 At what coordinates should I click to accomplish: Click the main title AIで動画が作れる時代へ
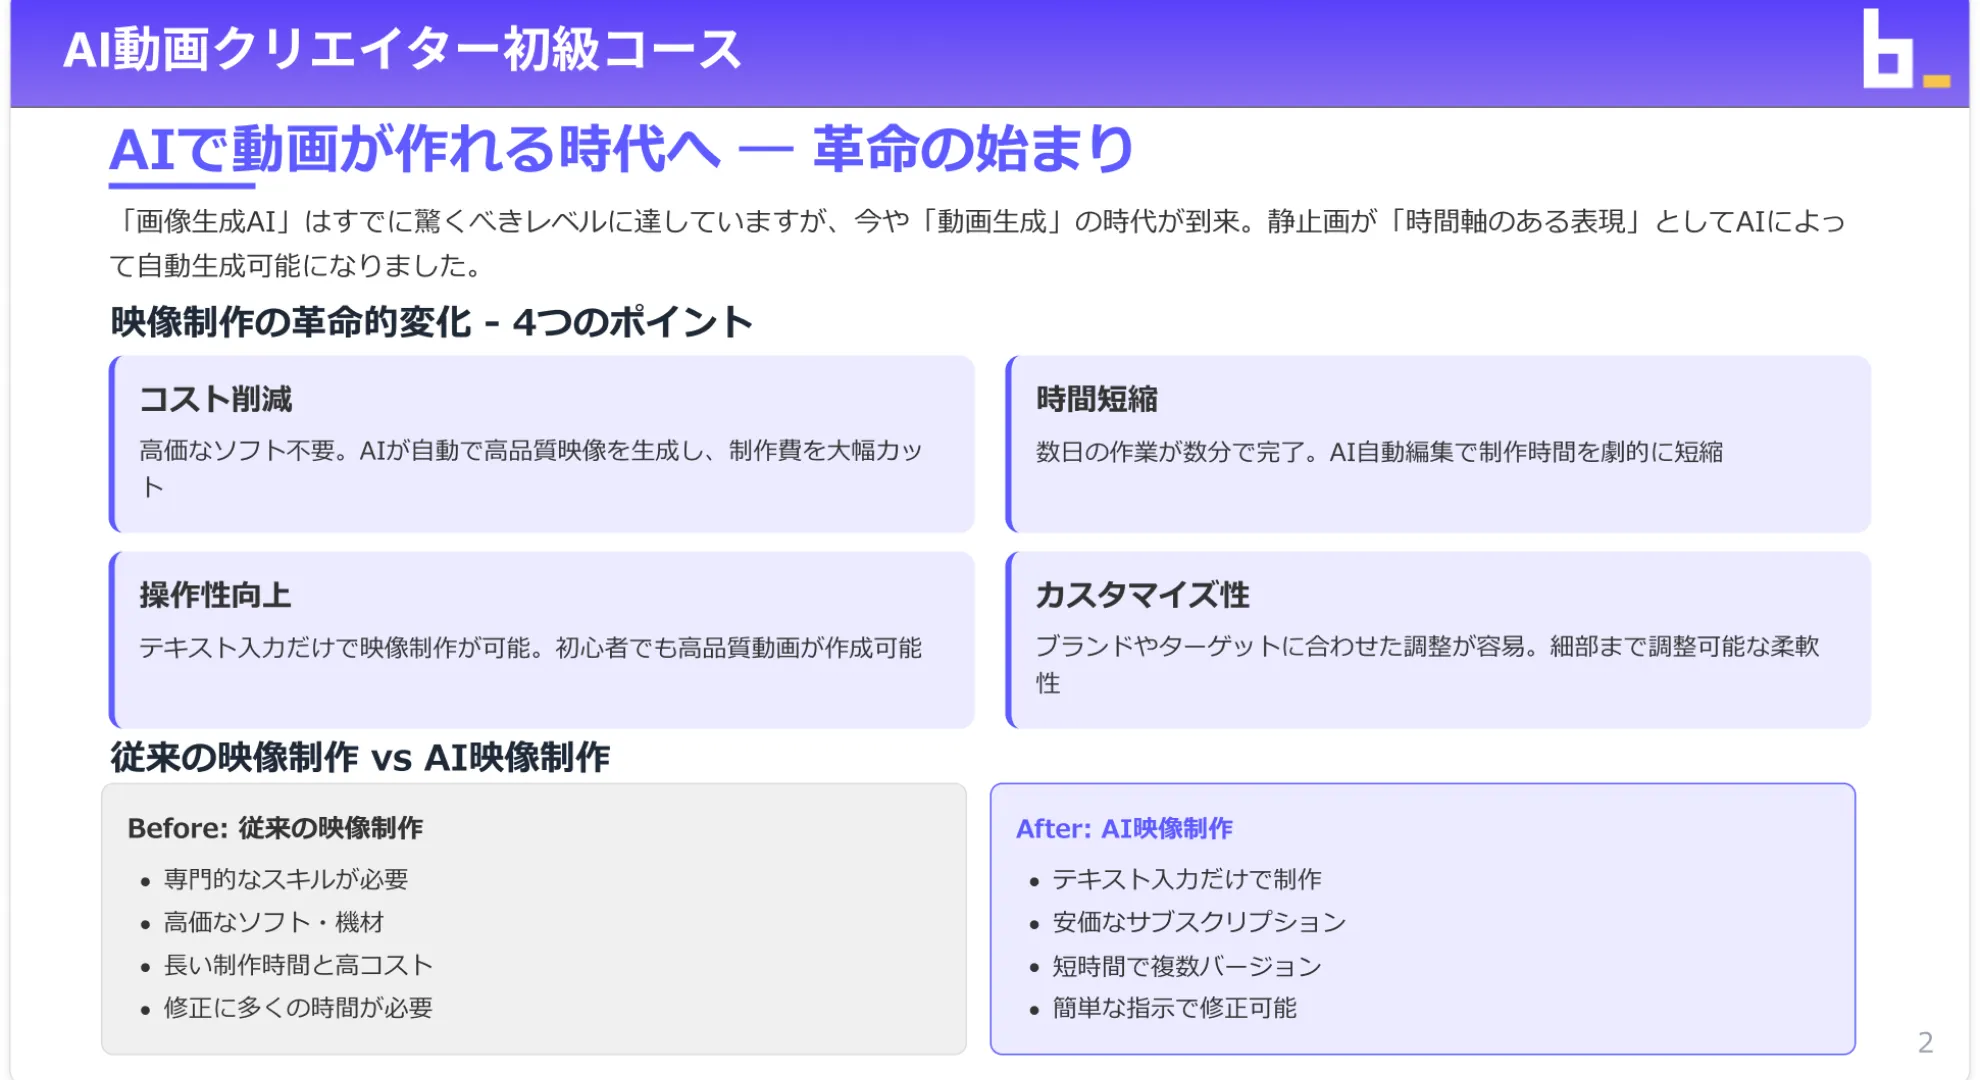pyautogui.click(x=627, y=149)
